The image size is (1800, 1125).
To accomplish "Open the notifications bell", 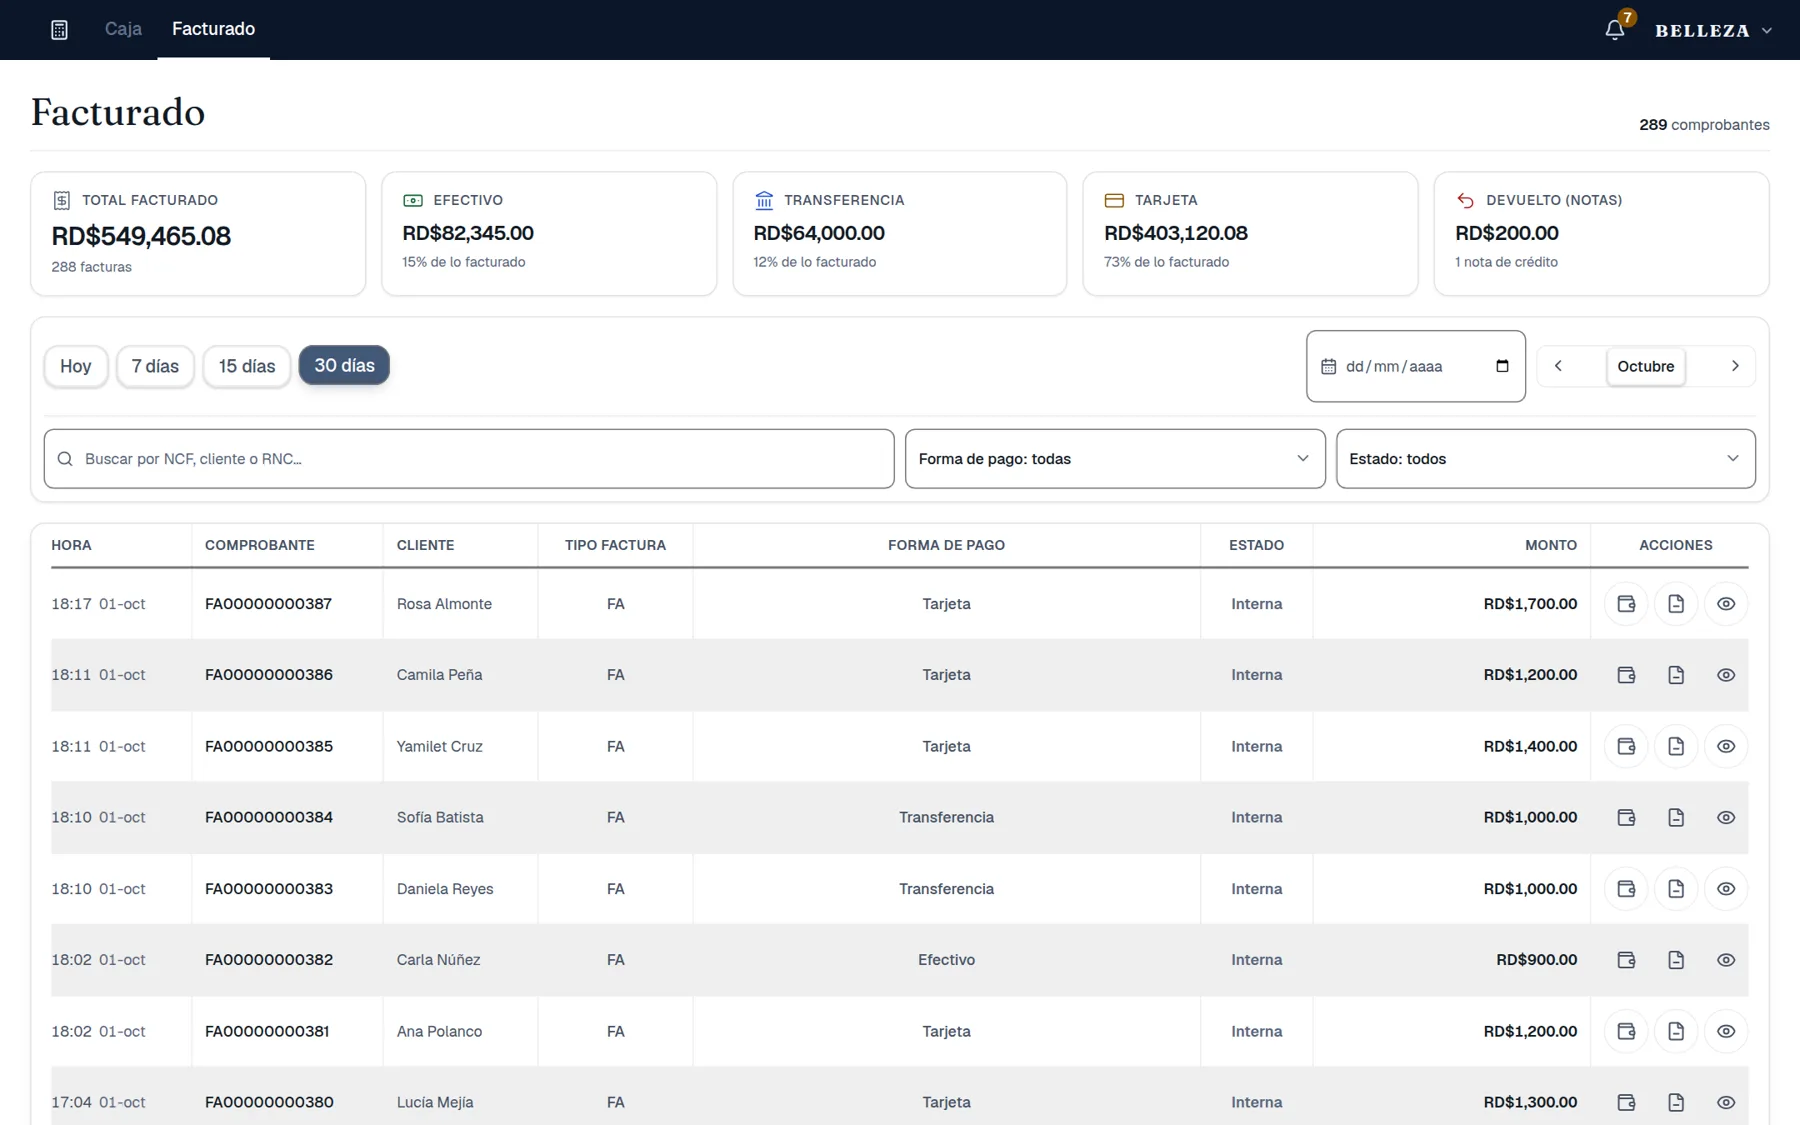I will [x=1614, y=30].
